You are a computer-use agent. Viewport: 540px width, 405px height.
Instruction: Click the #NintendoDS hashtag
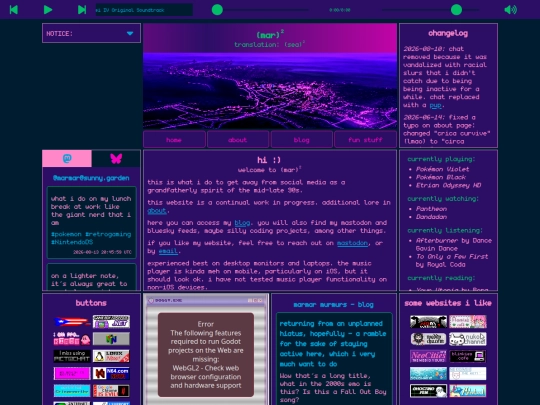click(x=72, y=242)
